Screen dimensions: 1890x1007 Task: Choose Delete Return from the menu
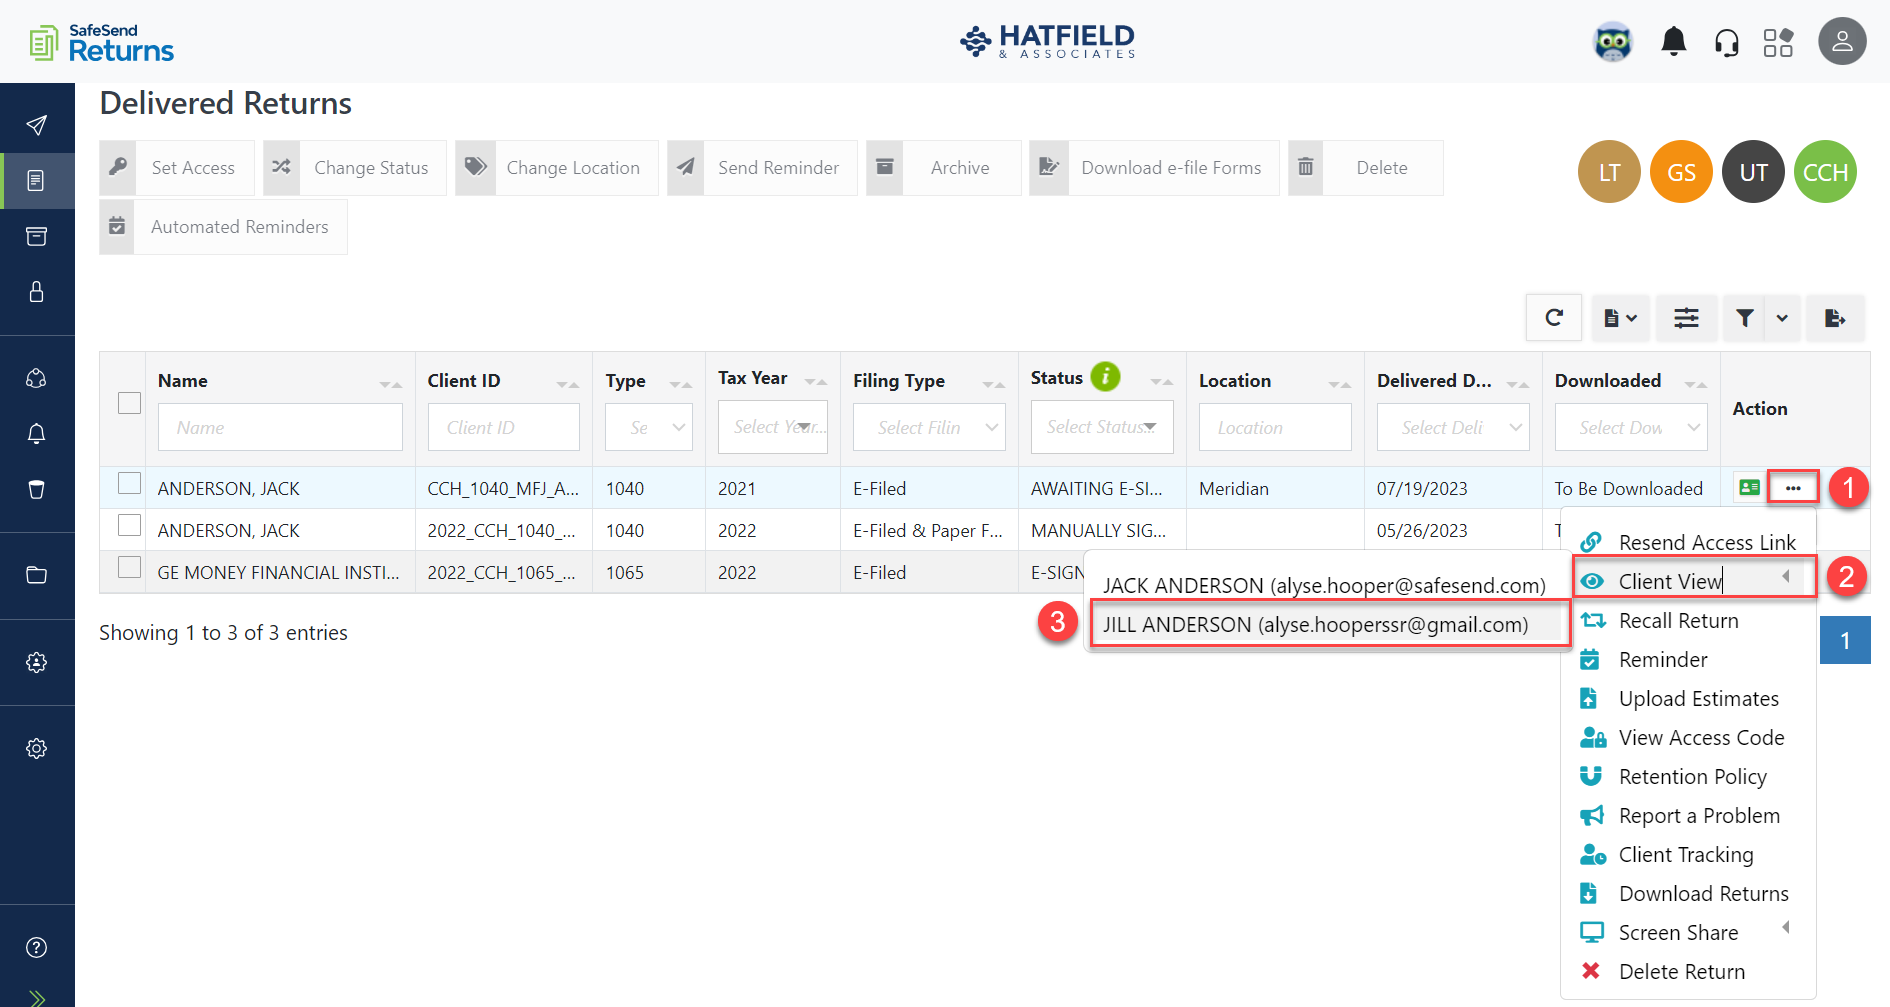coord(1681,970)
